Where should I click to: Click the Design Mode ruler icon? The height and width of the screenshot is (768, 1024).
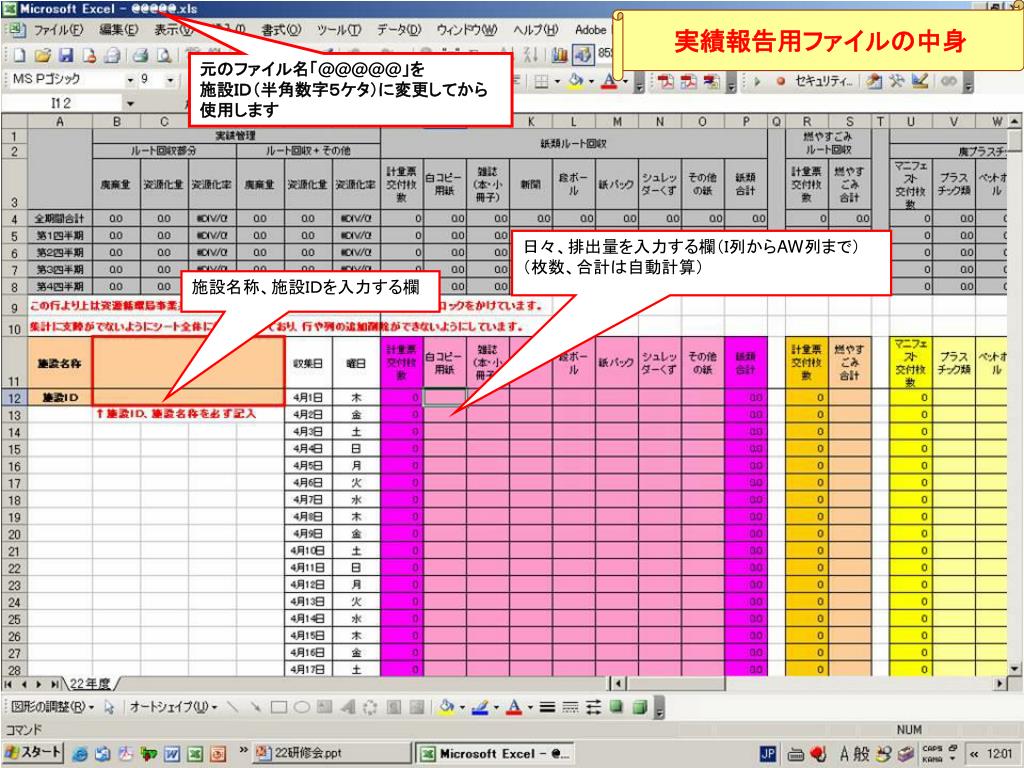click(x=920, y=81)
